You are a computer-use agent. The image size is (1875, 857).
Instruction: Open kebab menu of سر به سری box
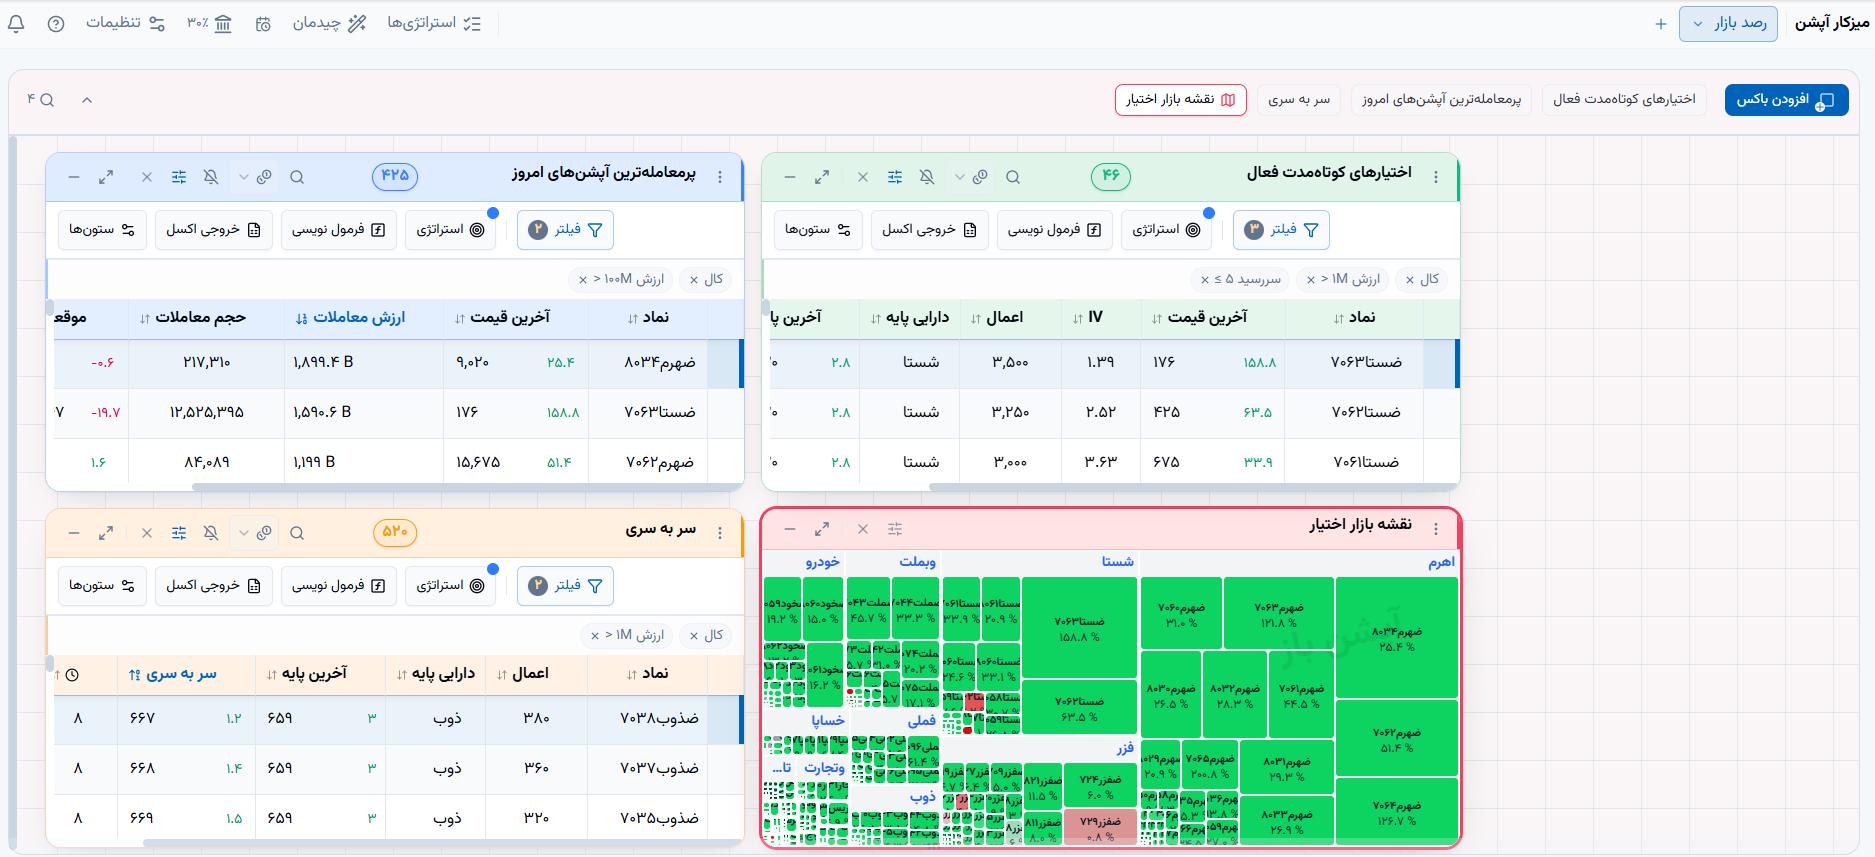point(720,533)
